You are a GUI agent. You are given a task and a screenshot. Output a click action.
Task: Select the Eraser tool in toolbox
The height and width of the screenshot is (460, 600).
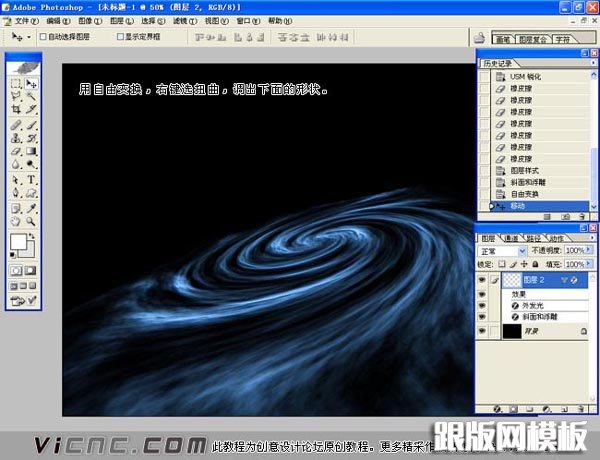[16, 151]
